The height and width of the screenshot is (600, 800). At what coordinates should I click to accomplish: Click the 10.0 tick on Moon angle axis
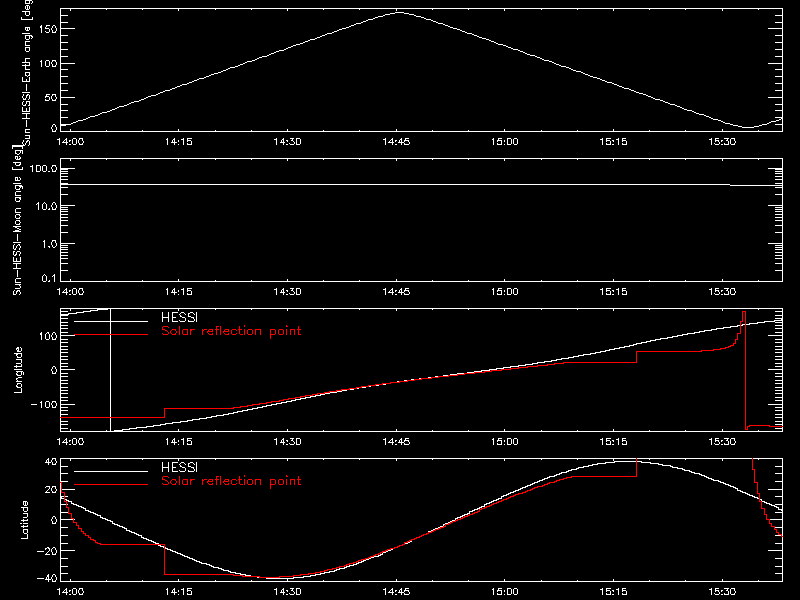46,207
